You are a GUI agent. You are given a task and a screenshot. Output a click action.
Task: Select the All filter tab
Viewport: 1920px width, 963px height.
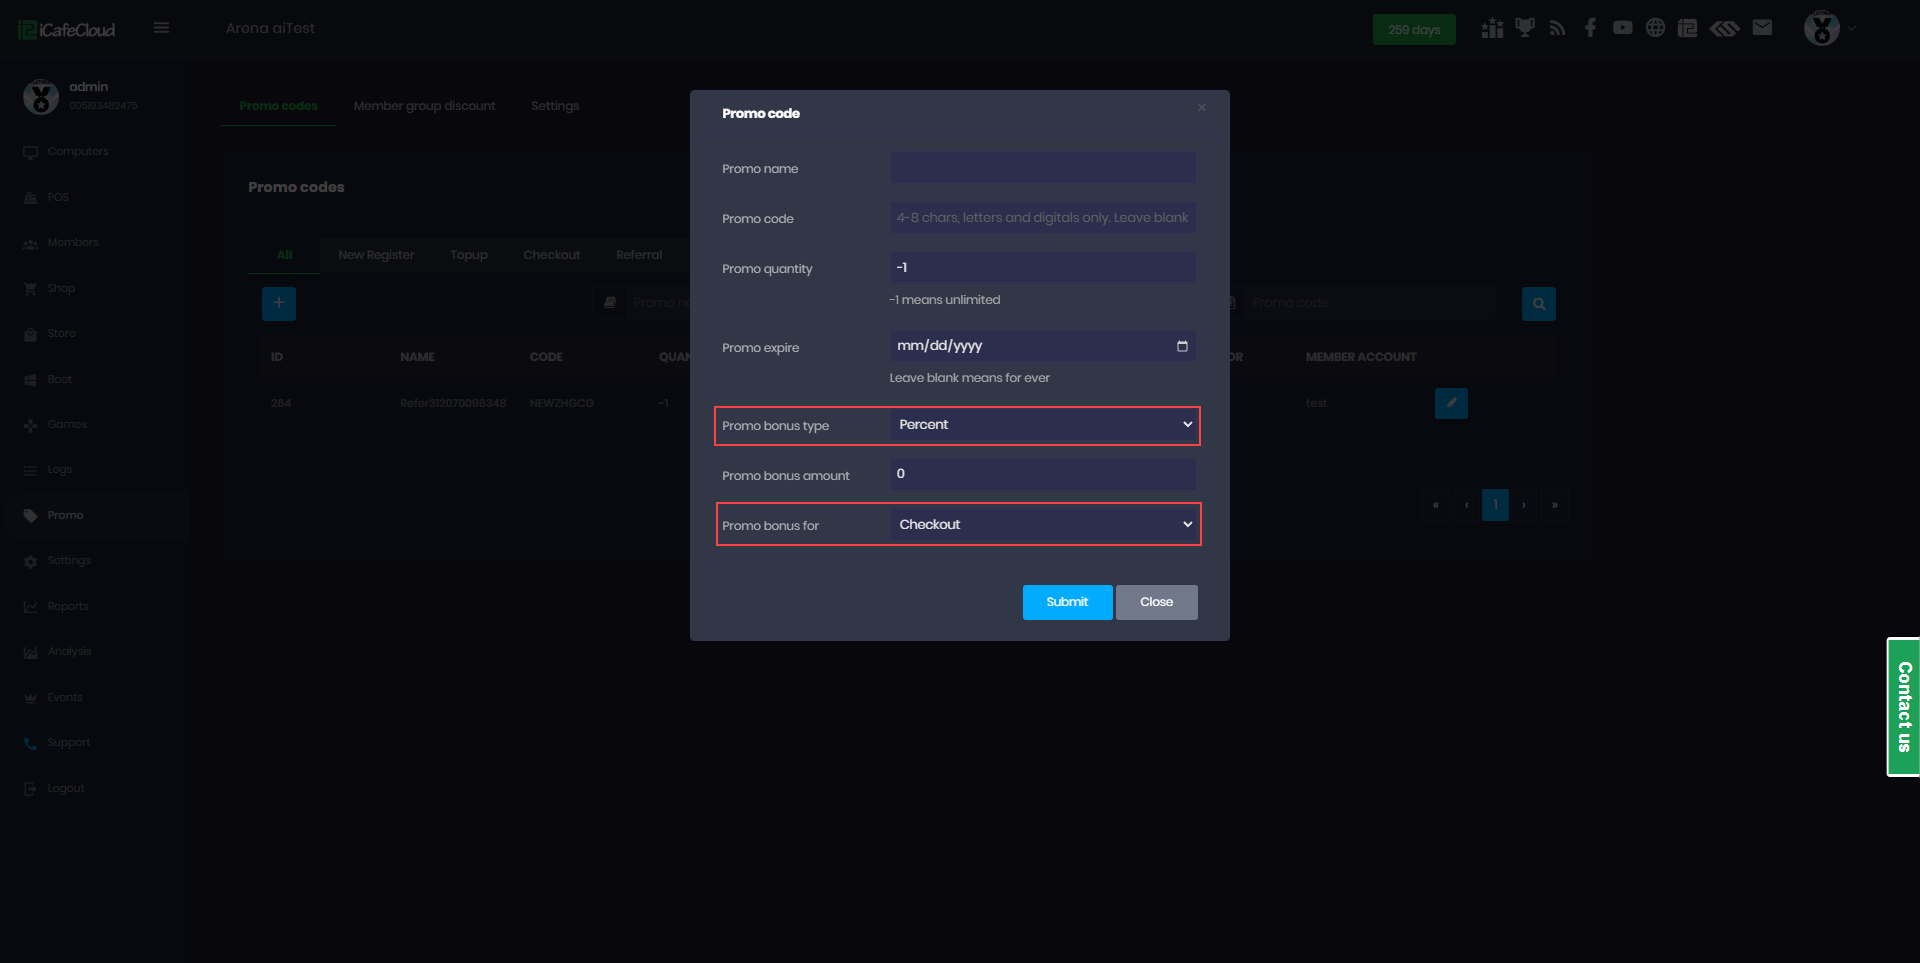(x=285, y=255)
